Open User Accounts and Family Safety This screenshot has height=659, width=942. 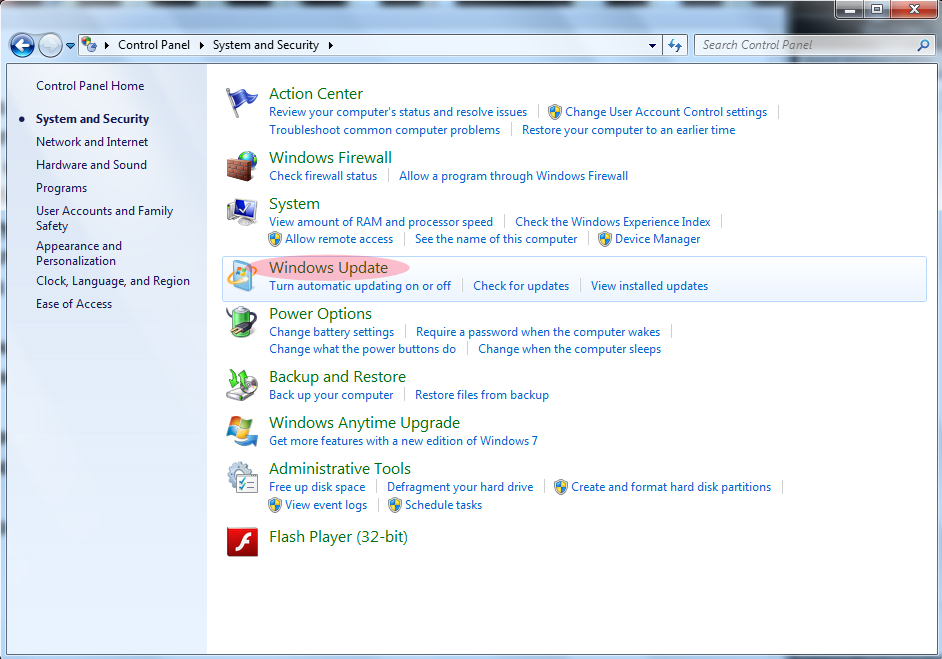pyautogui.click(x=105, y=218)
